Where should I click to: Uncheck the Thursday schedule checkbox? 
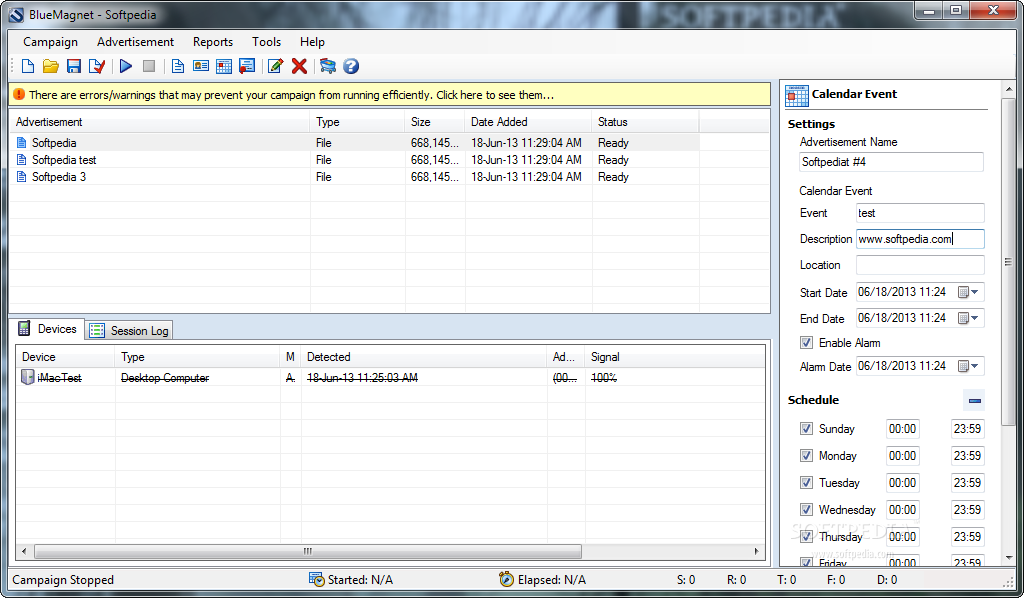(x=806, y=537)
